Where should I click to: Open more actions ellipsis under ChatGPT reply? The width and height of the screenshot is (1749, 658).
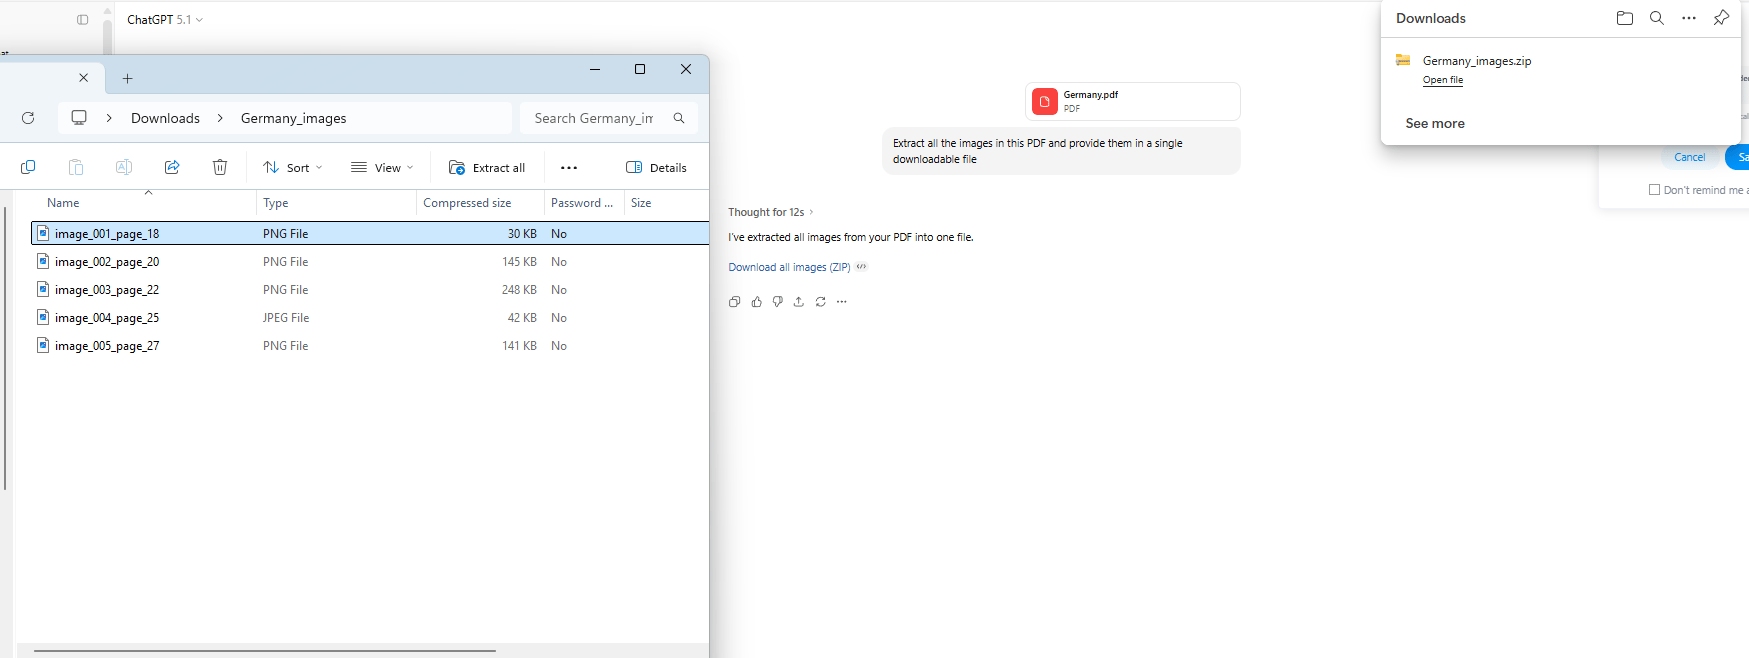tap(842, 301)
